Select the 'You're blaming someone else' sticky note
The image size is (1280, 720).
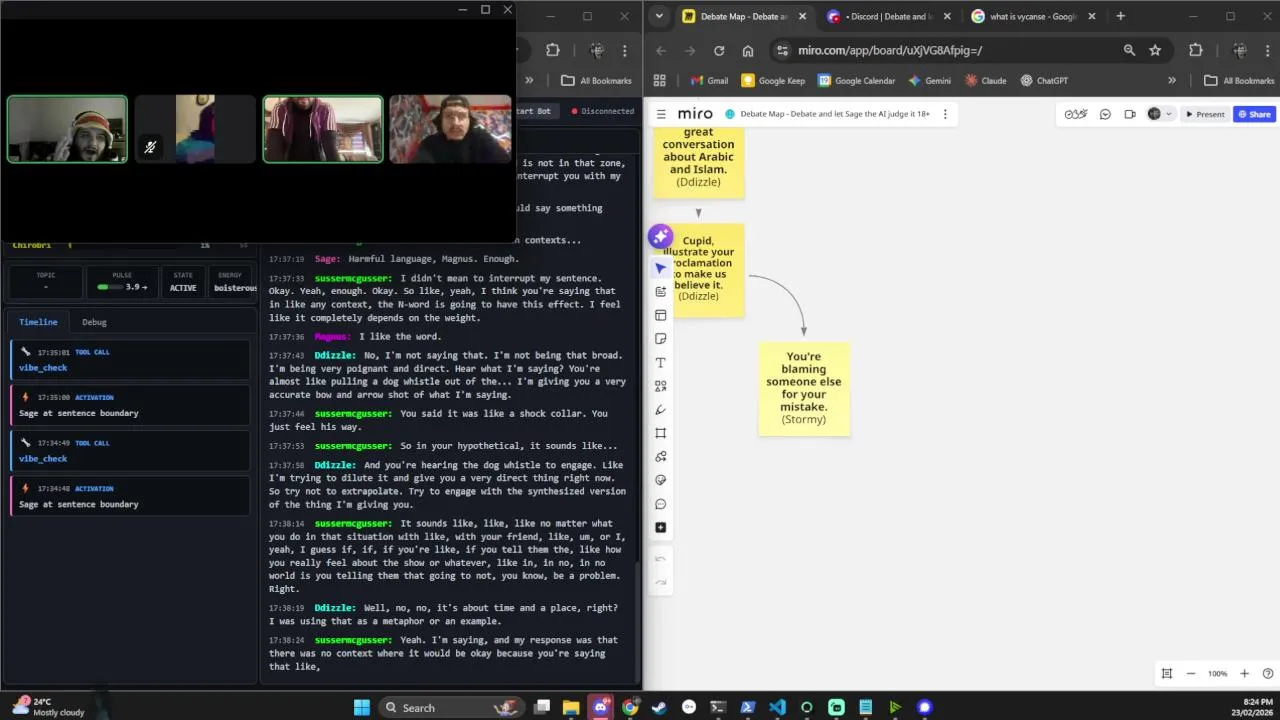point(804,388)
